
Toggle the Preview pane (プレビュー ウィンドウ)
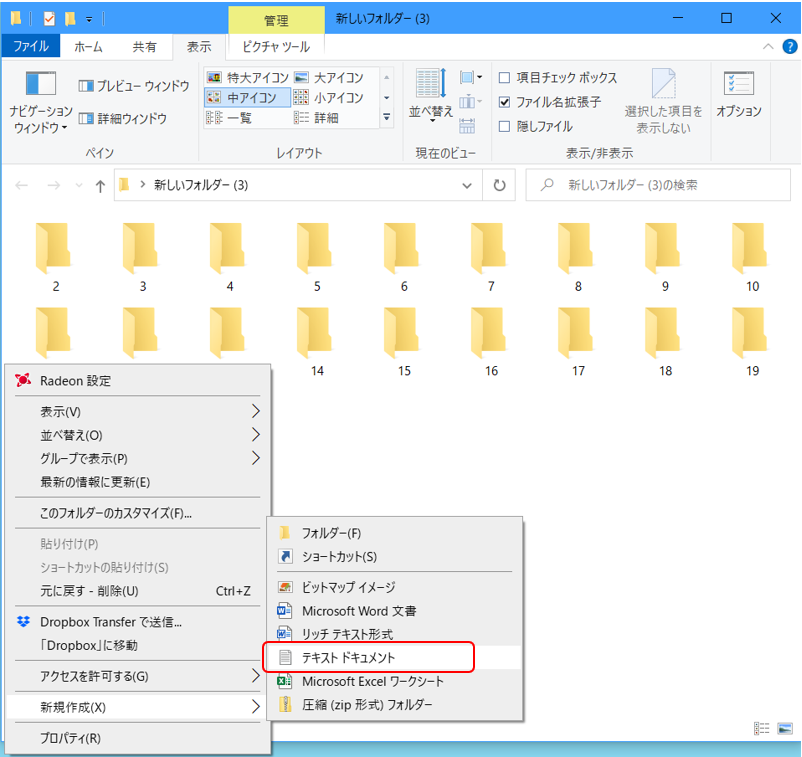point(134,86)
